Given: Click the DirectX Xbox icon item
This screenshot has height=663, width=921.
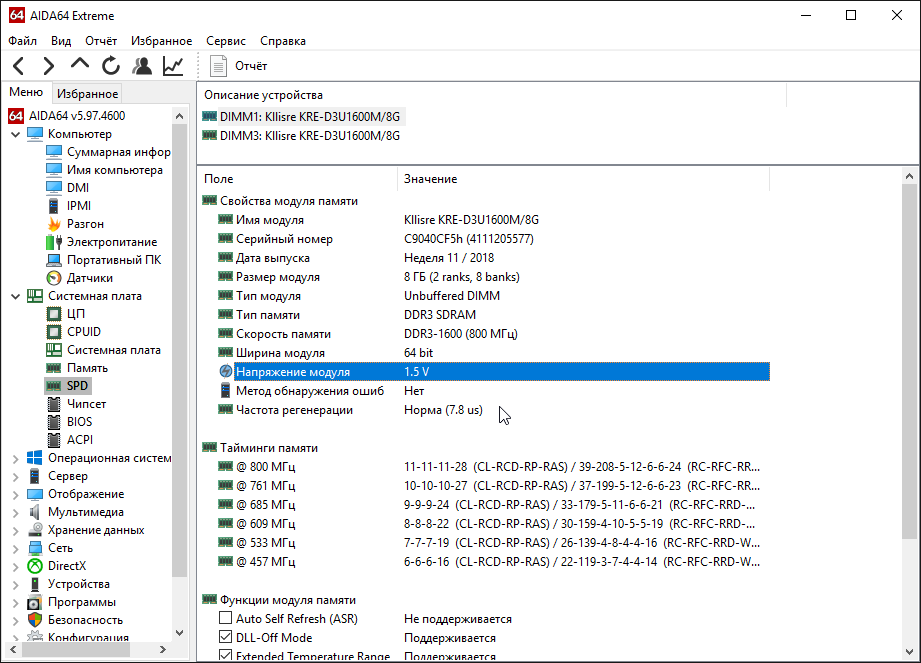Looking at the screenshot, I should [x=35, y=566].
